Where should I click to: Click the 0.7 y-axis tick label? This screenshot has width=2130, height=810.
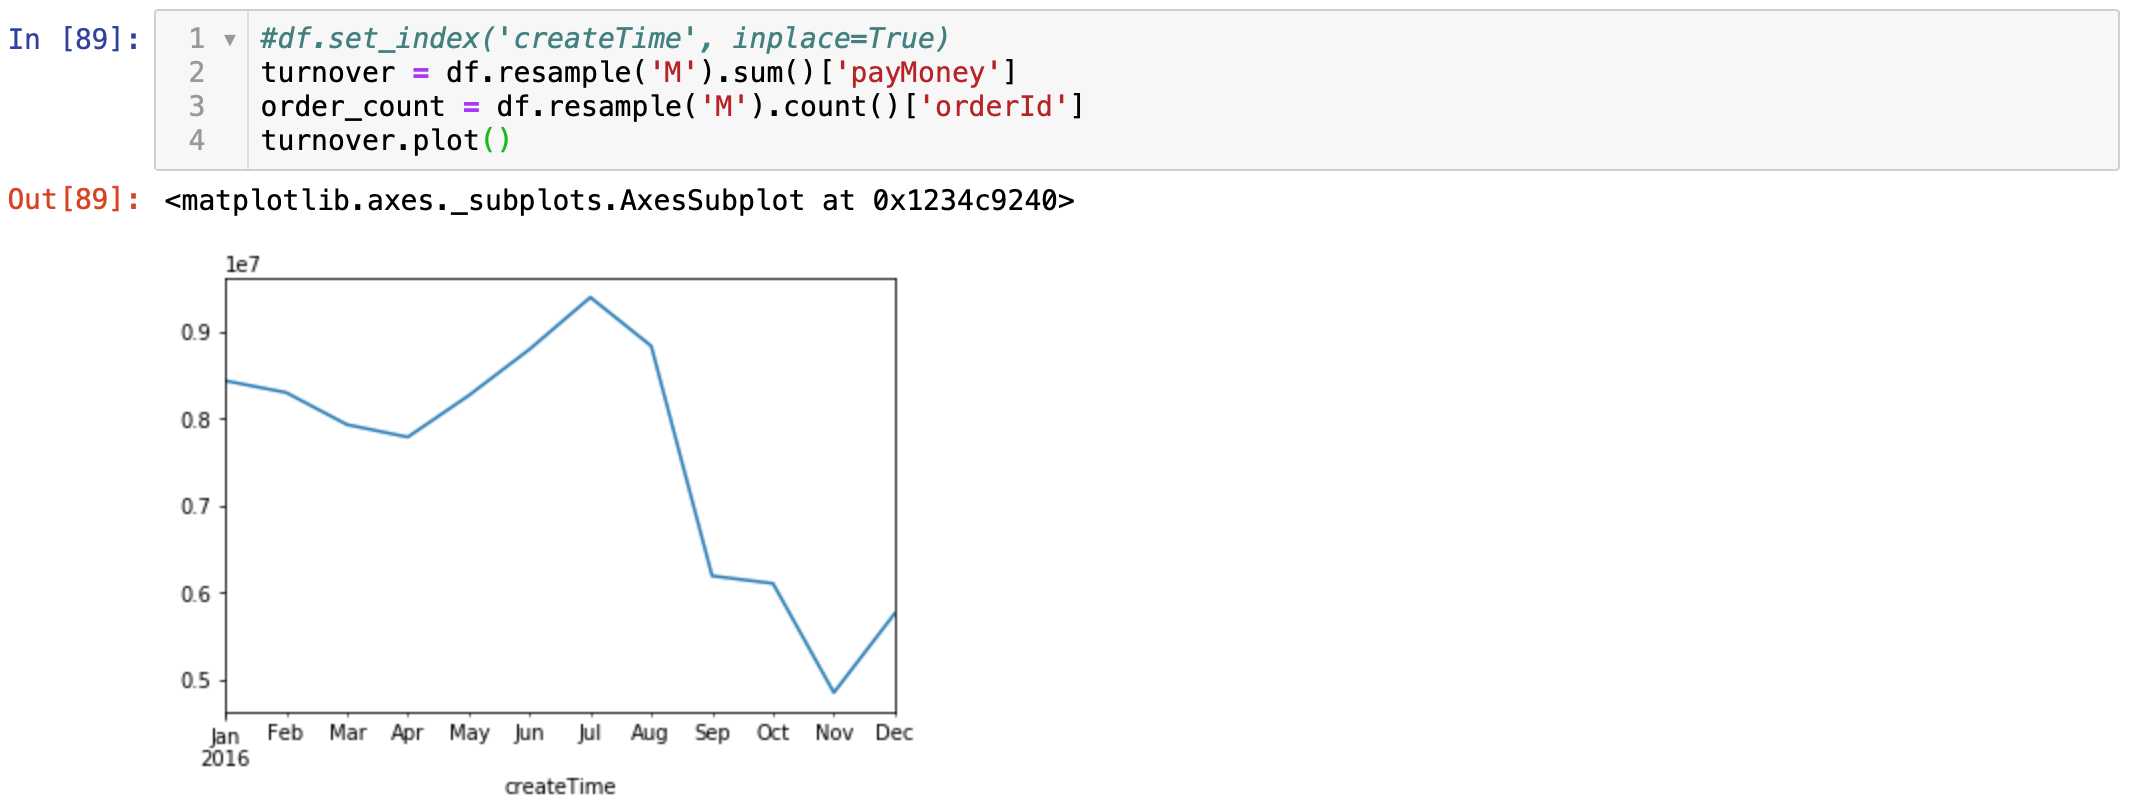[x=195, y=506]
